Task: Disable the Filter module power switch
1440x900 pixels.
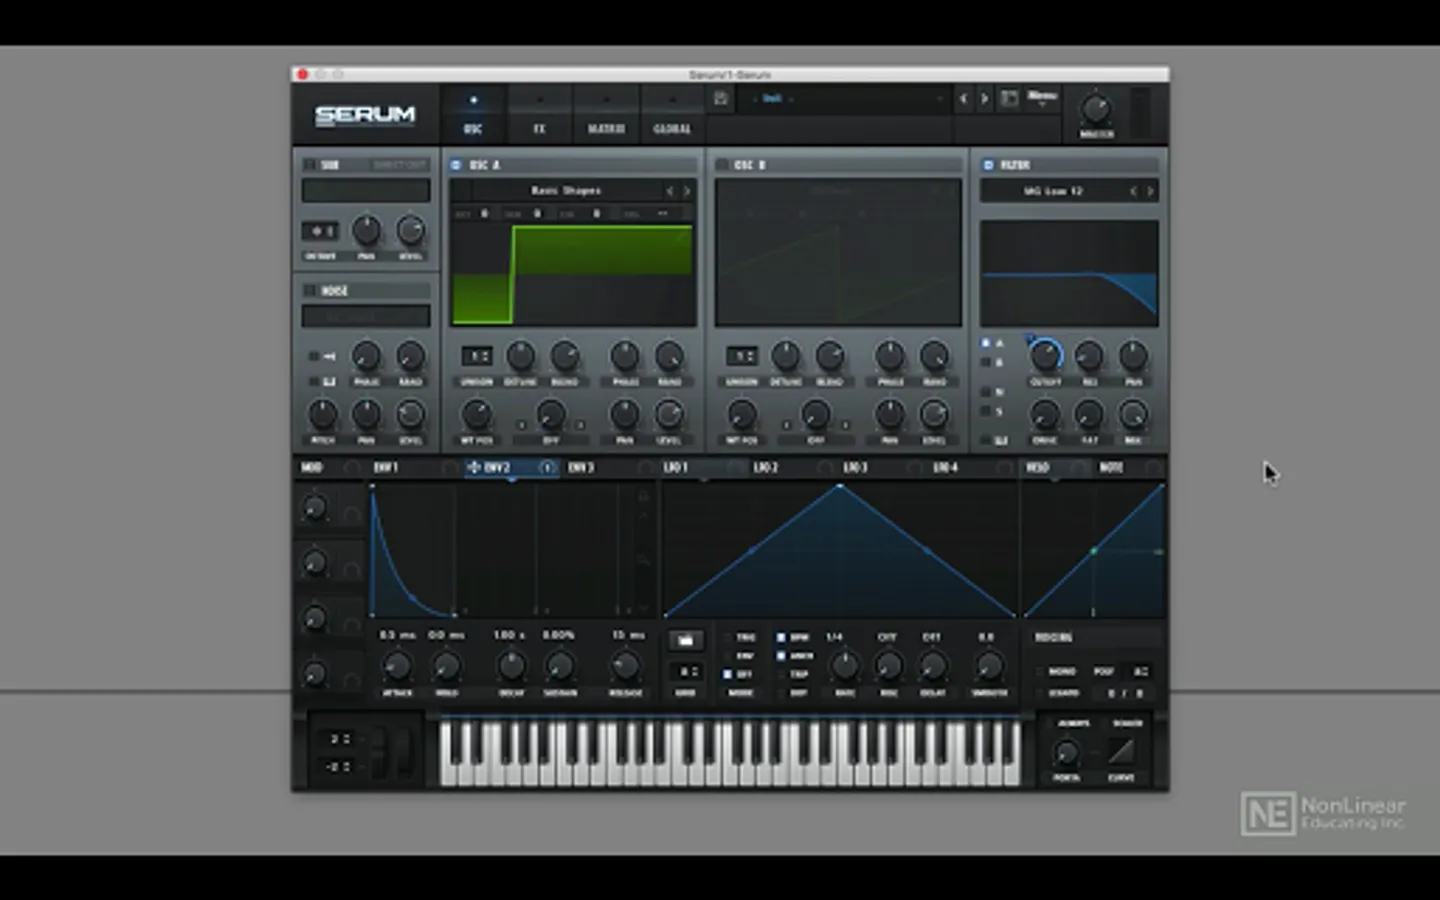Action: [988, 165]
